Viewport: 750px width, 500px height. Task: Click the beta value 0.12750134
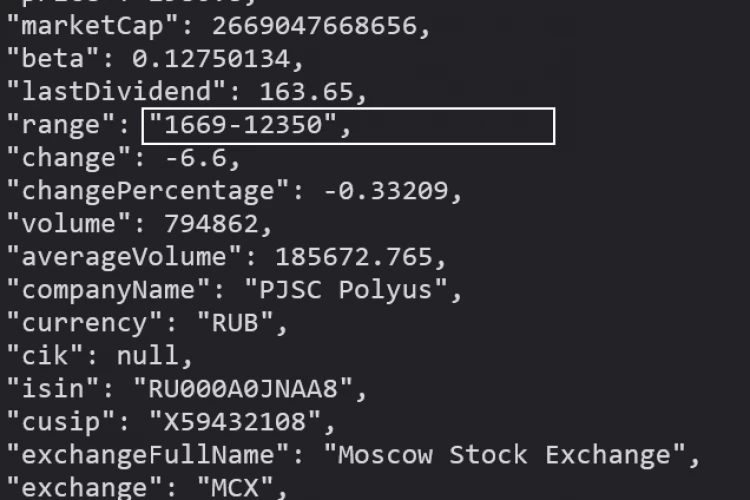211,59
